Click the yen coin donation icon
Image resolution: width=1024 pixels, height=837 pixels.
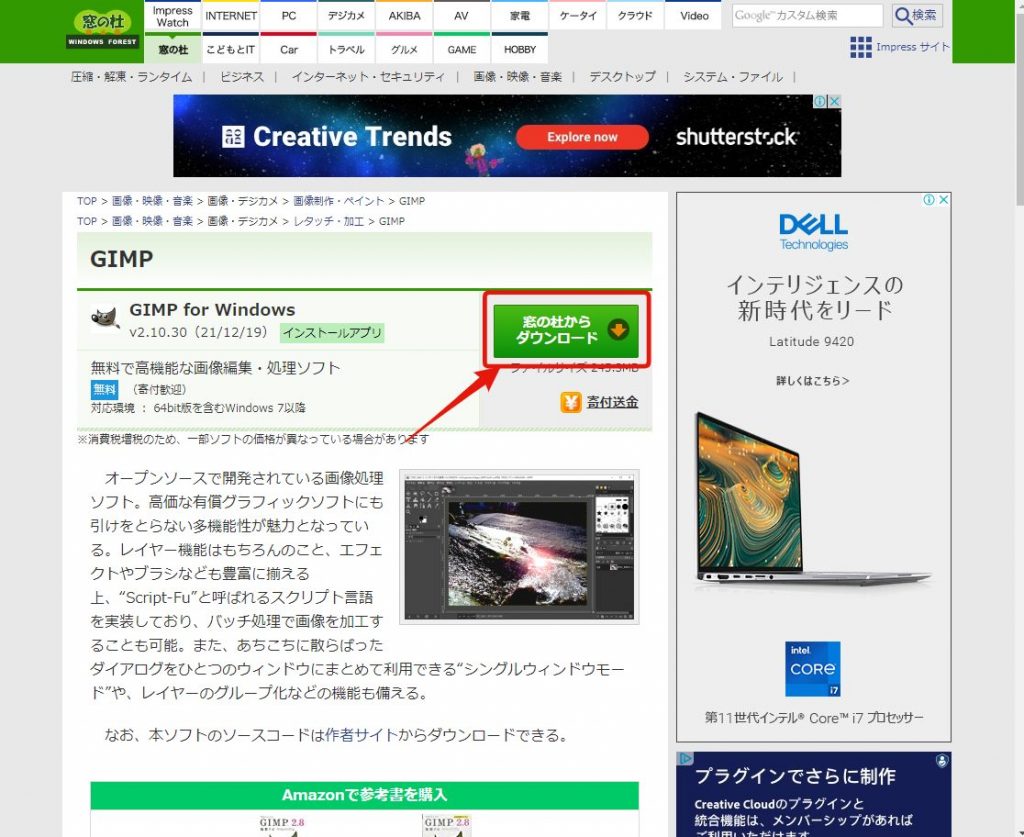[x=572, y=402]
